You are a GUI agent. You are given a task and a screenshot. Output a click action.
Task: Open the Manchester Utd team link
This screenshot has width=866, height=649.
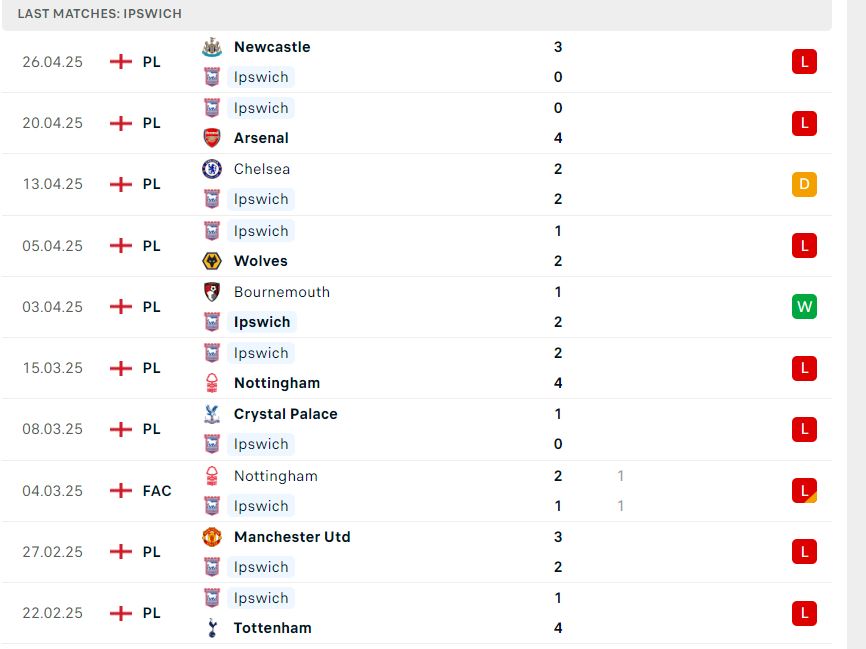coord(292,537)
